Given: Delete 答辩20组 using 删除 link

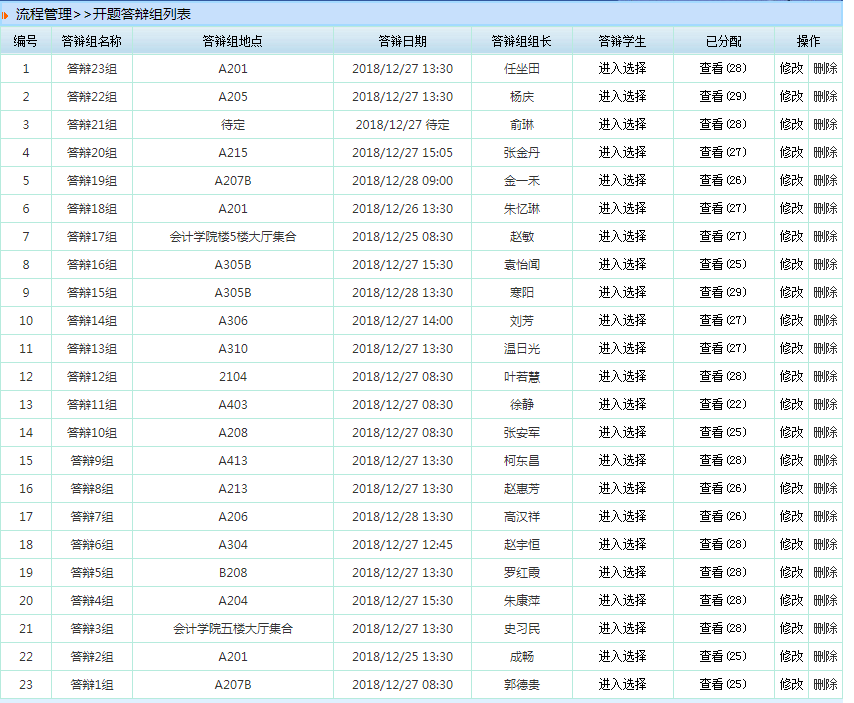Looking at the screenshot, I should [825, 153].
